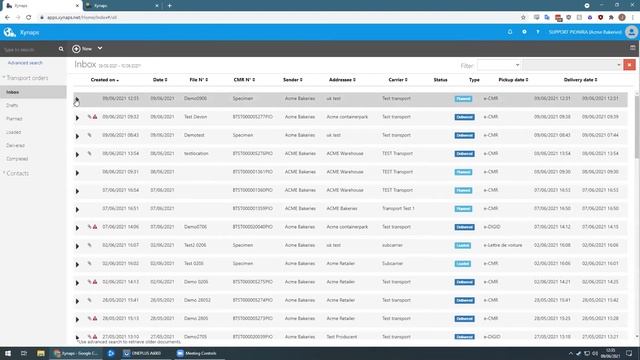Click attachment icon on Demotest row
Viewport: 640px width, 360px height.
click(x=89, y=135)
